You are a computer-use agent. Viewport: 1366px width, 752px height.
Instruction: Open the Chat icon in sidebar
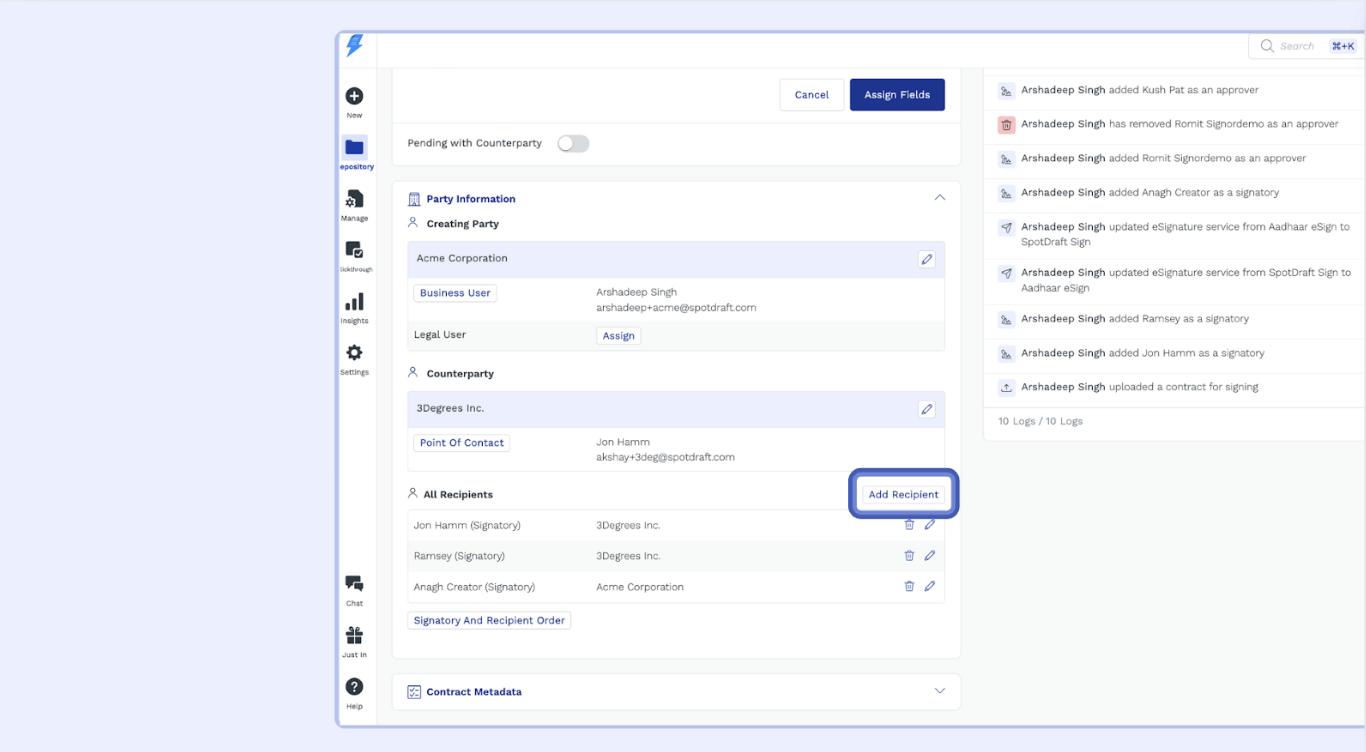(354, 584)
